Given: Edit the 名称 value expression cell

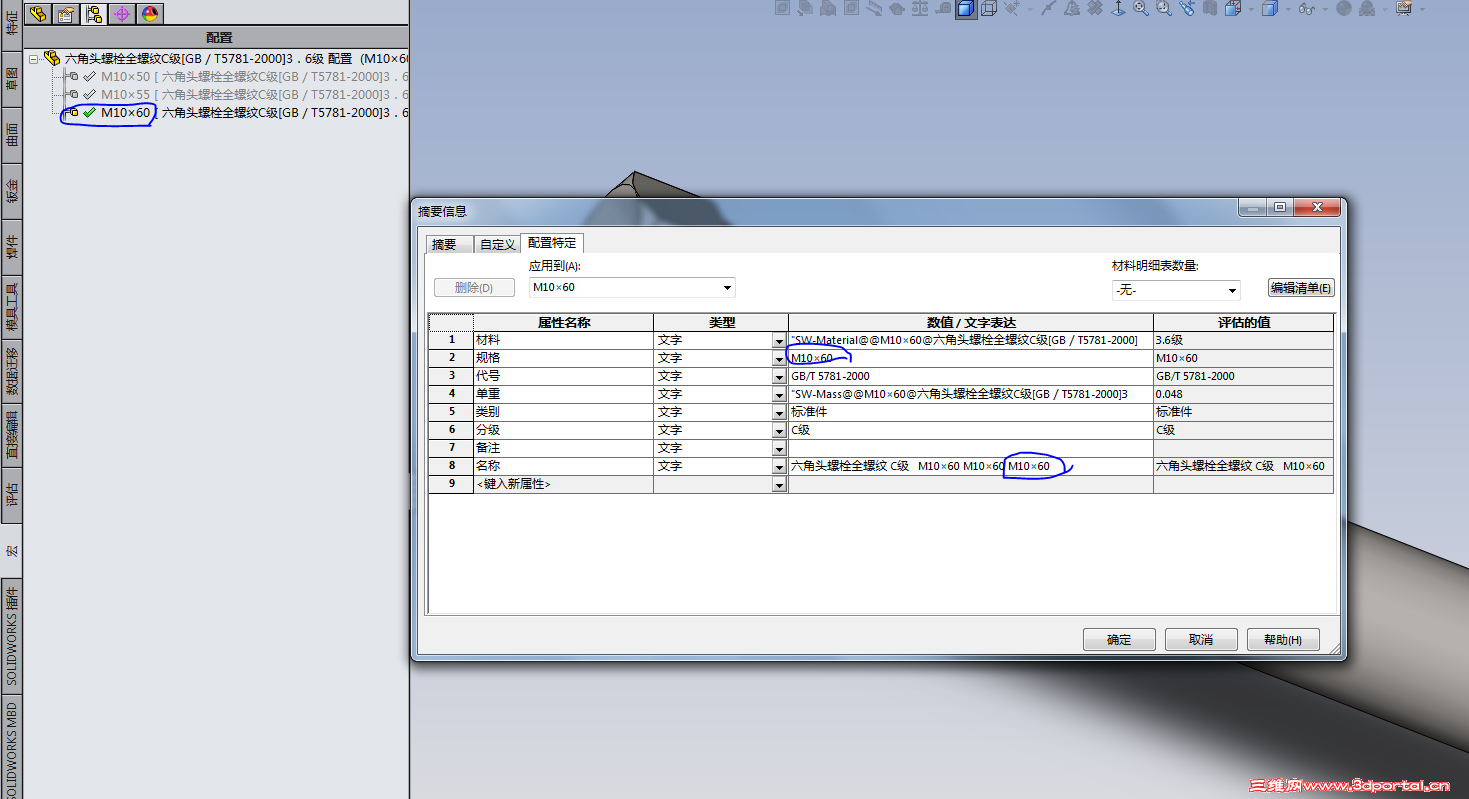Looking at the screenshot, I should point(970,466).
